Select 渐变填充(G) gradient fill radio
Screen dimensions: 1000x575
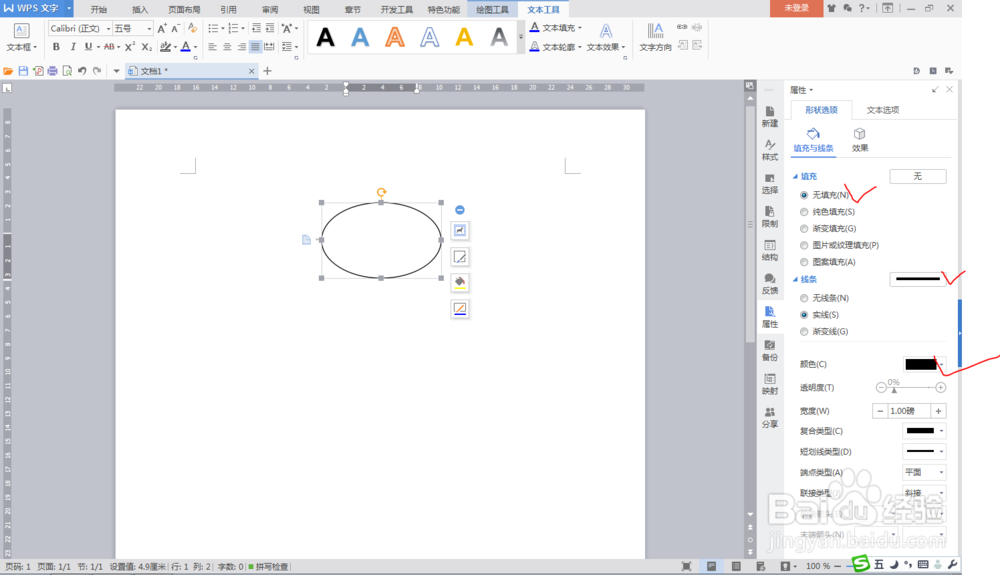coord(804,228)
